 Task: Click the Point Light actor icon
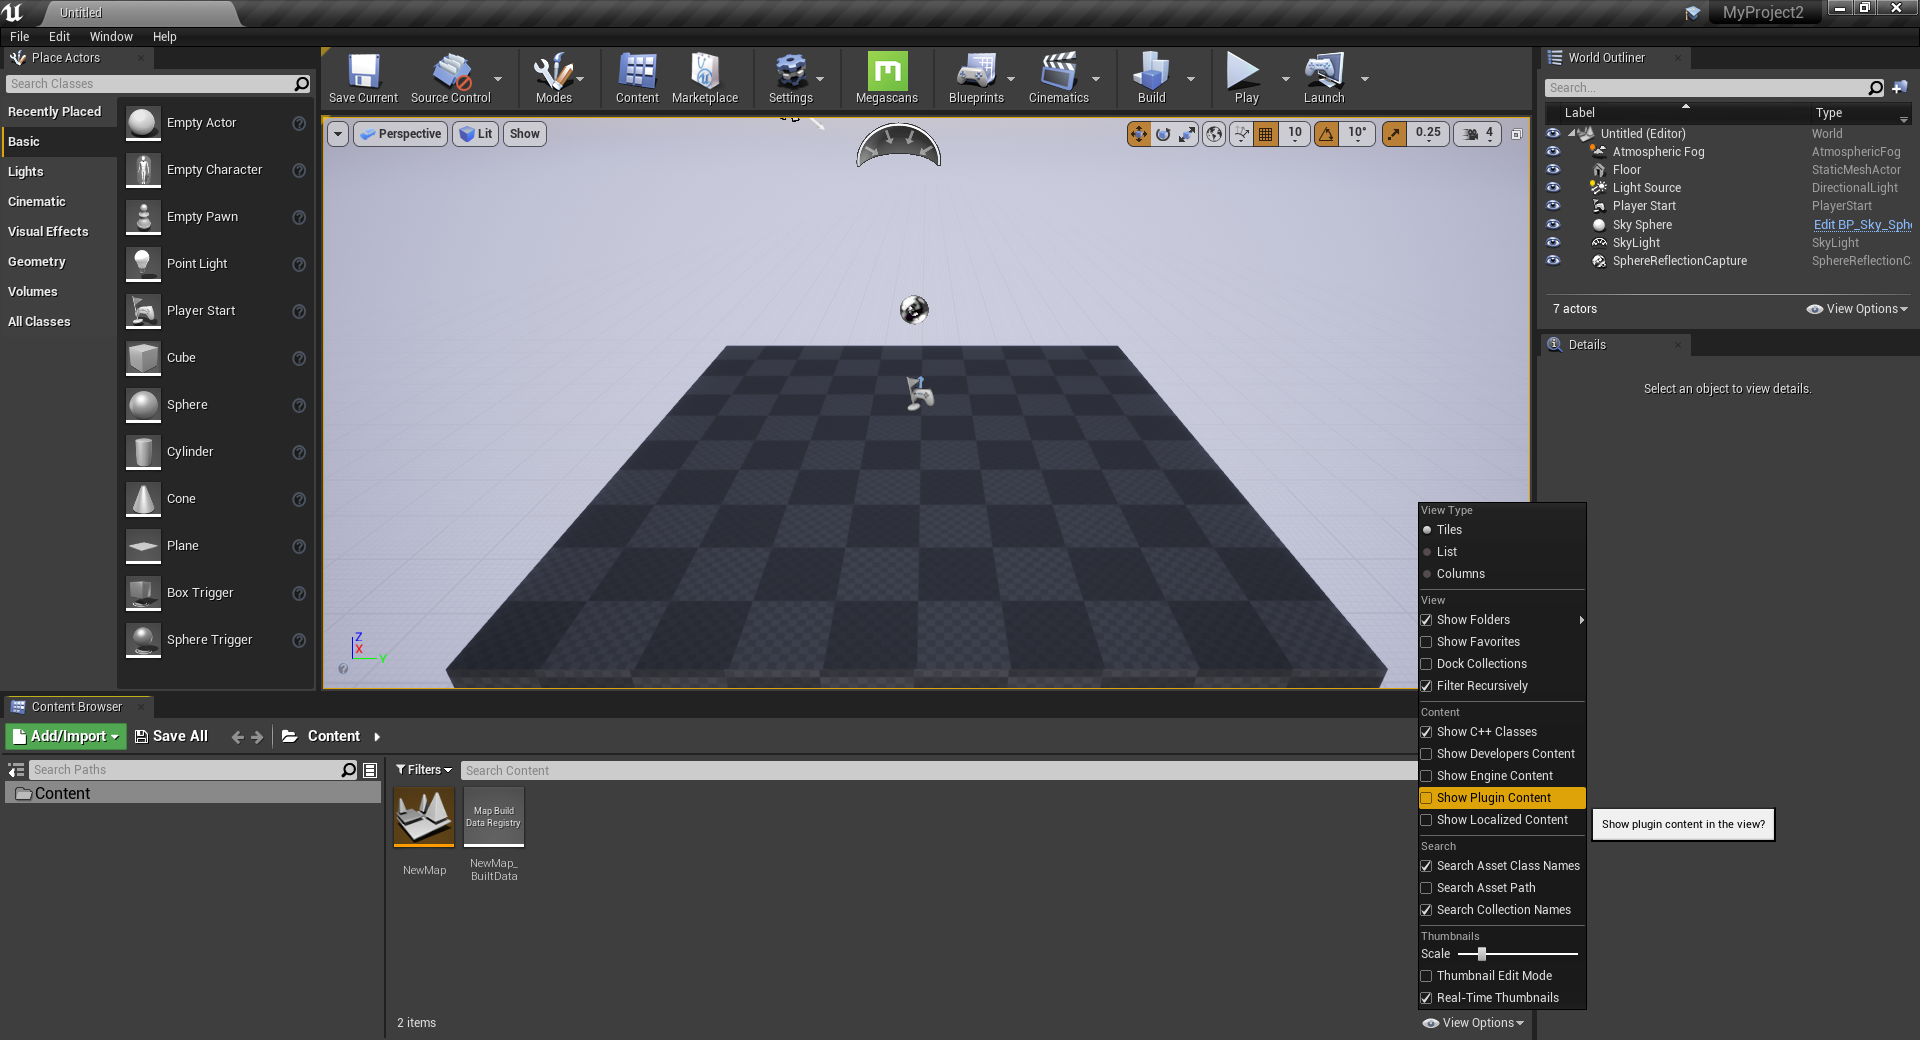143,264
